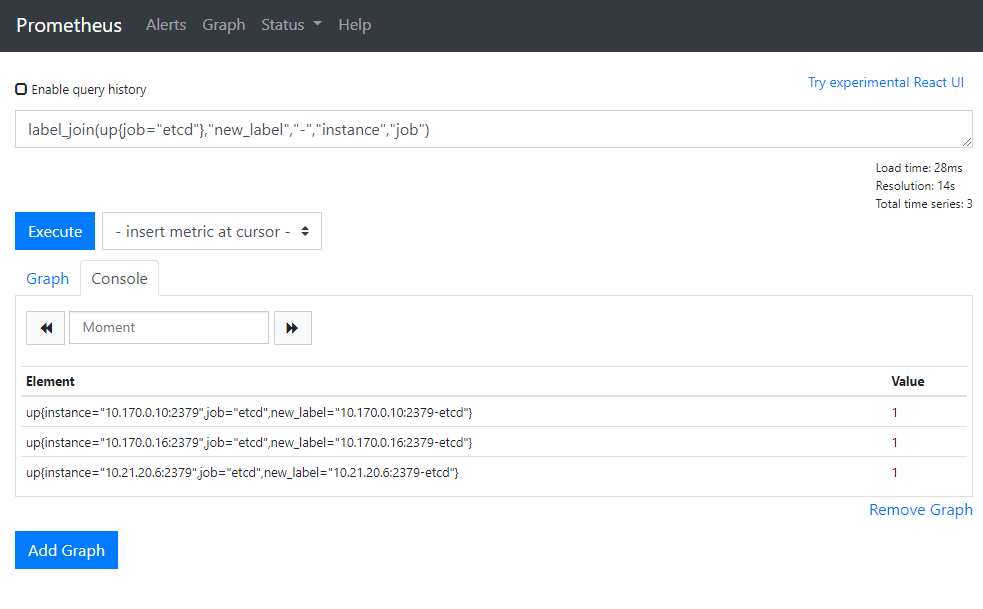This screenshot has width=983, height=609.
Task: Open Alerts in the navbar
Action: coord(166,25)
